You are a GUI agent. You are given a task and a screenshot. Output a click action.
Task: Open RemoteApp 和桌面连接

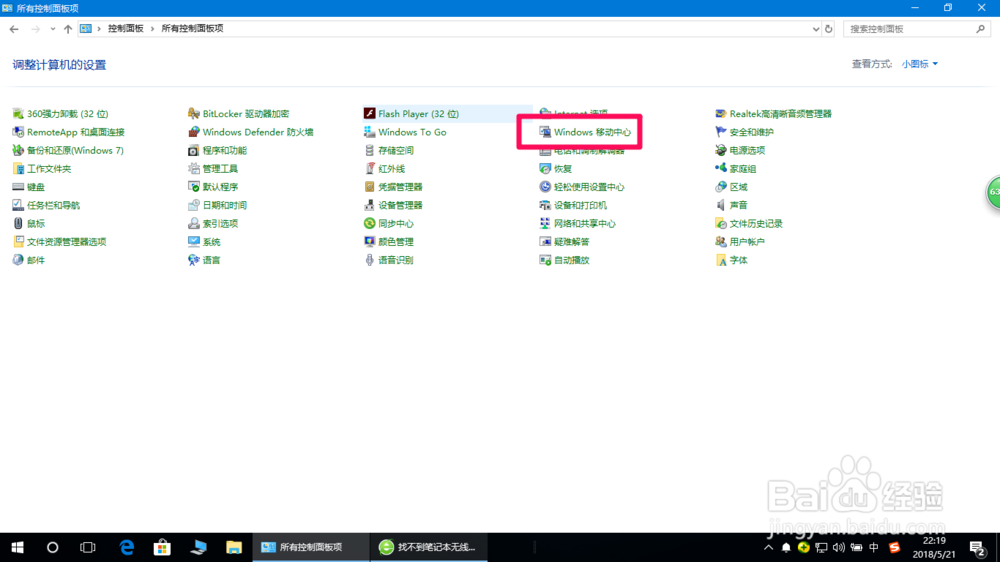(68, 132)
